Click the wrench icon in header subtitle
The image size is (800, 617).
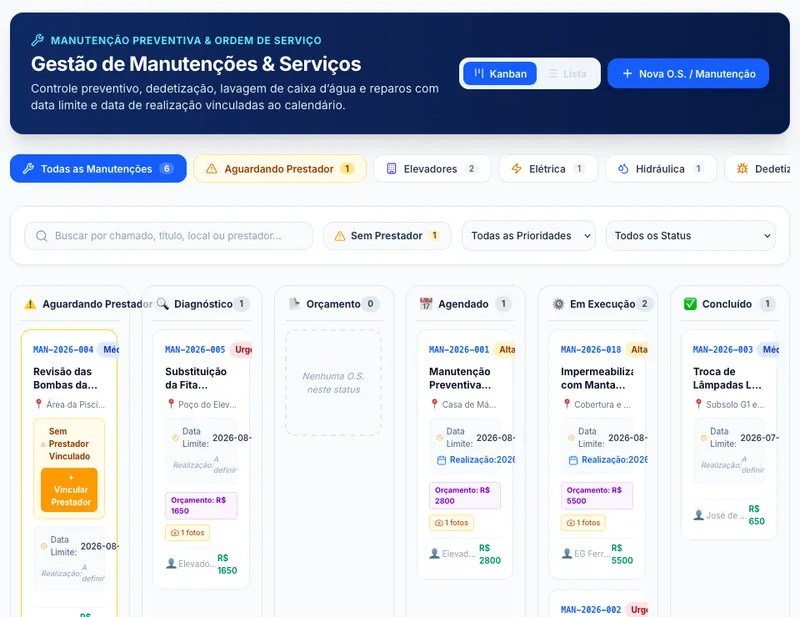pyautogui.click(x=37, y=40)
